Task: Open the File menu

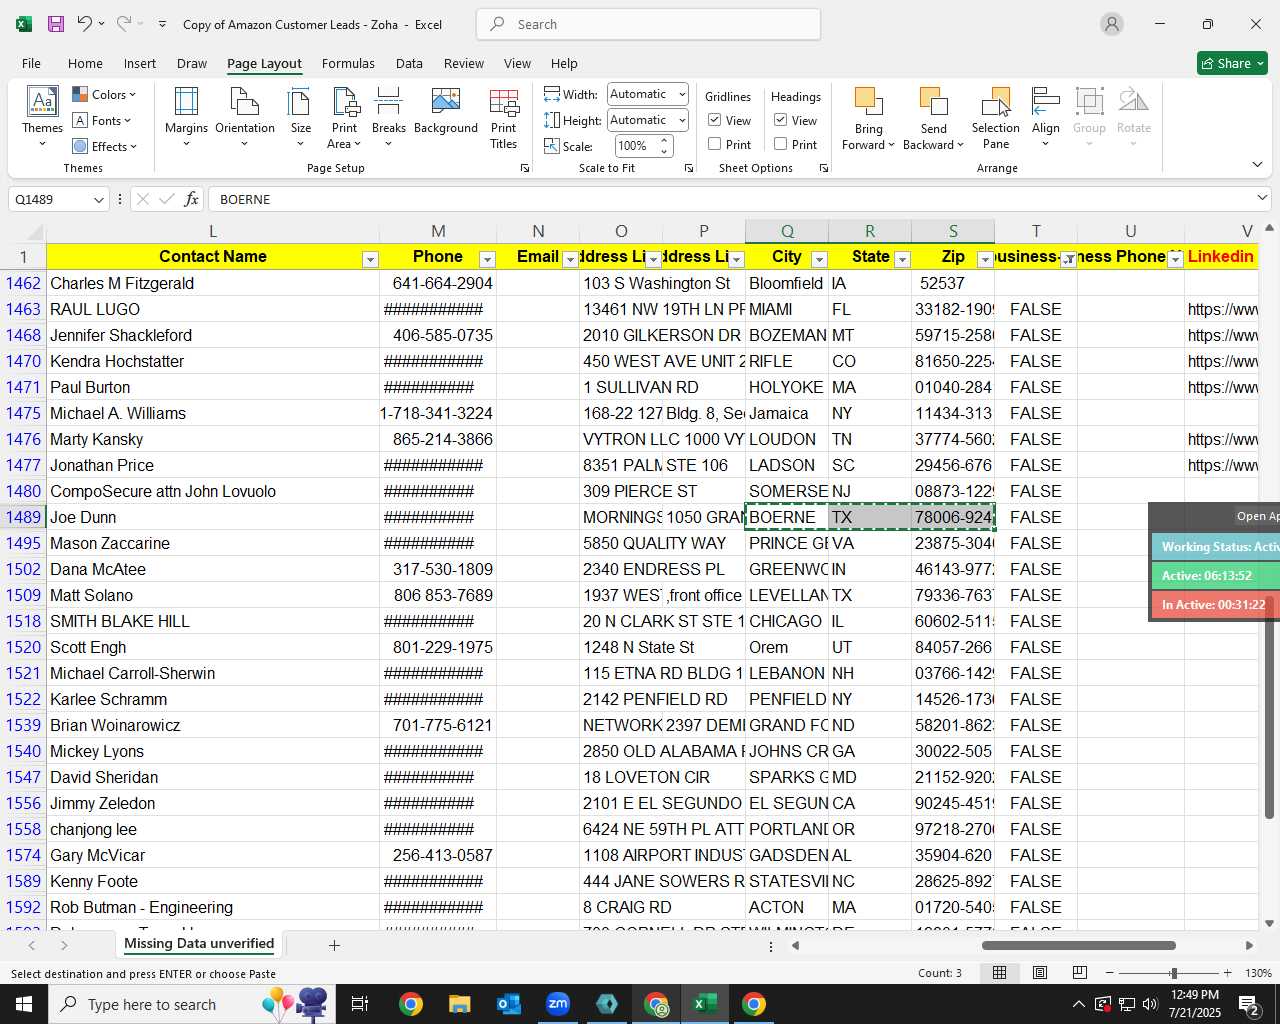Action: [x=31, y=63]
